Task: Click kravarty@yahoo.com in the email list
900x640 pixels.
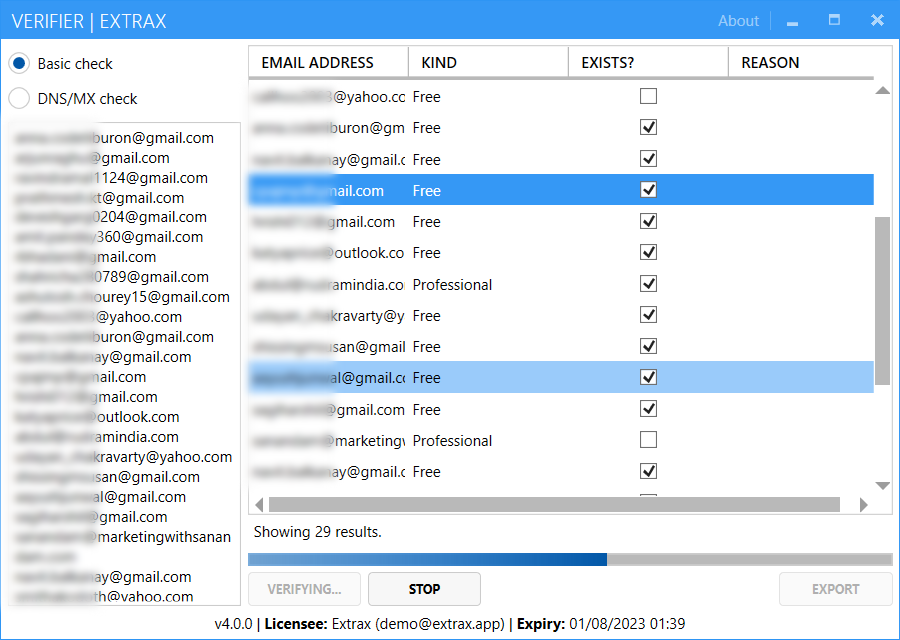Action: tap(123, 457)
